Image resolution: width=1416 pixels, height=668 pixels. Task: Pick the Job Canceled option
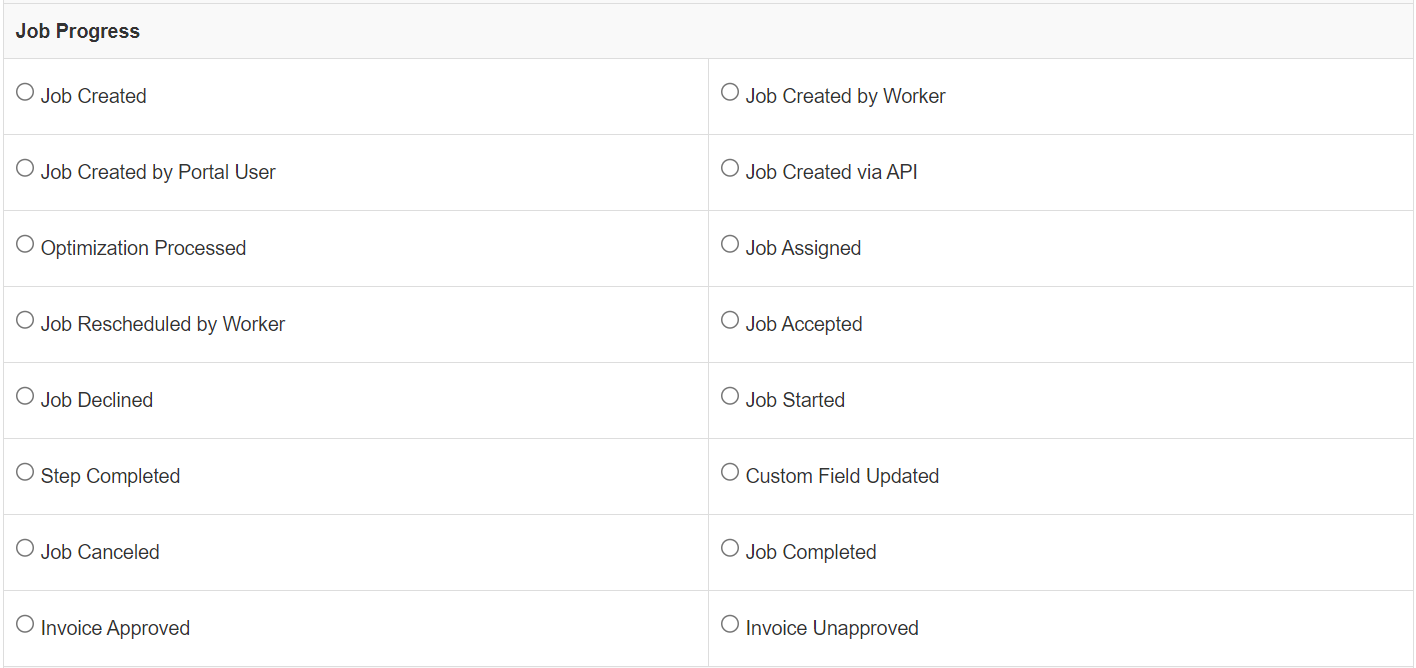click(x=25, y=547)
